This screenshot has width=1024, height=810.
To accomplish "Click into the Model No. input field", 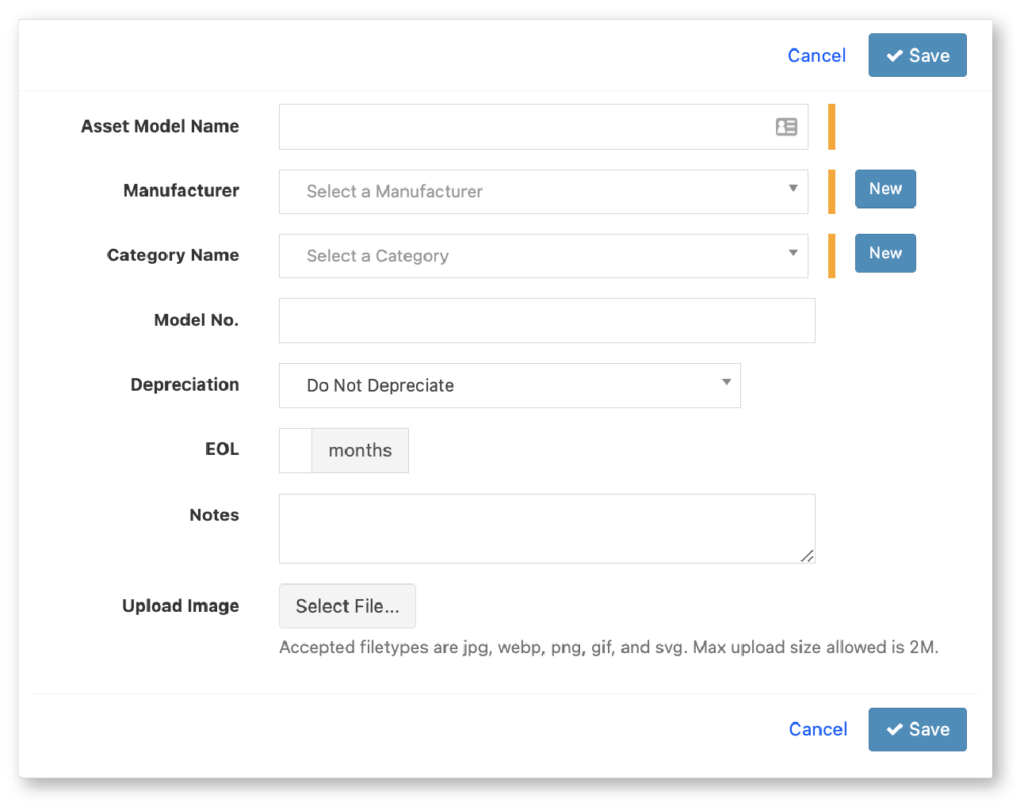I will (x=546, y=321).
